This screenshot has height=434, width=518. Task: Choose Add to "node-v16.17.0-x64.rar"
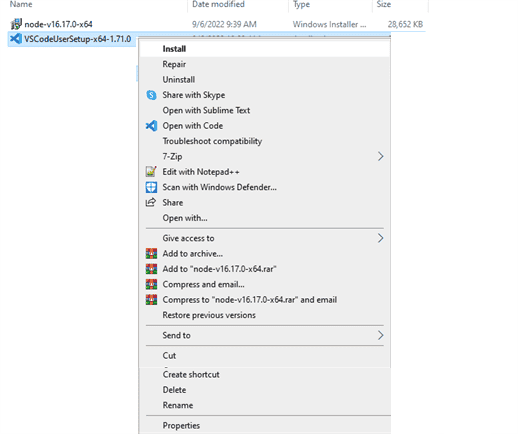pos(265,269)
